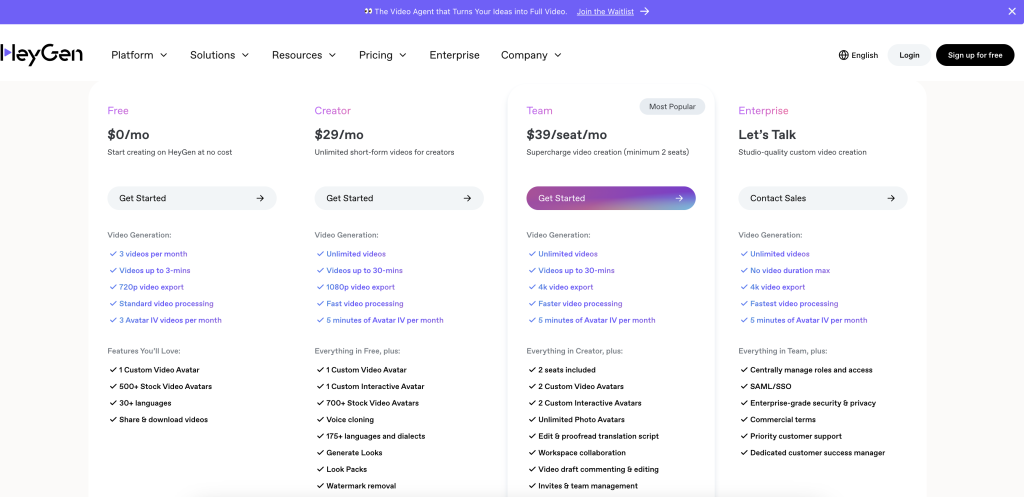Dismiss the top announcement banner
This screenshot has width=1024, height=497.
pos(1012,12)
